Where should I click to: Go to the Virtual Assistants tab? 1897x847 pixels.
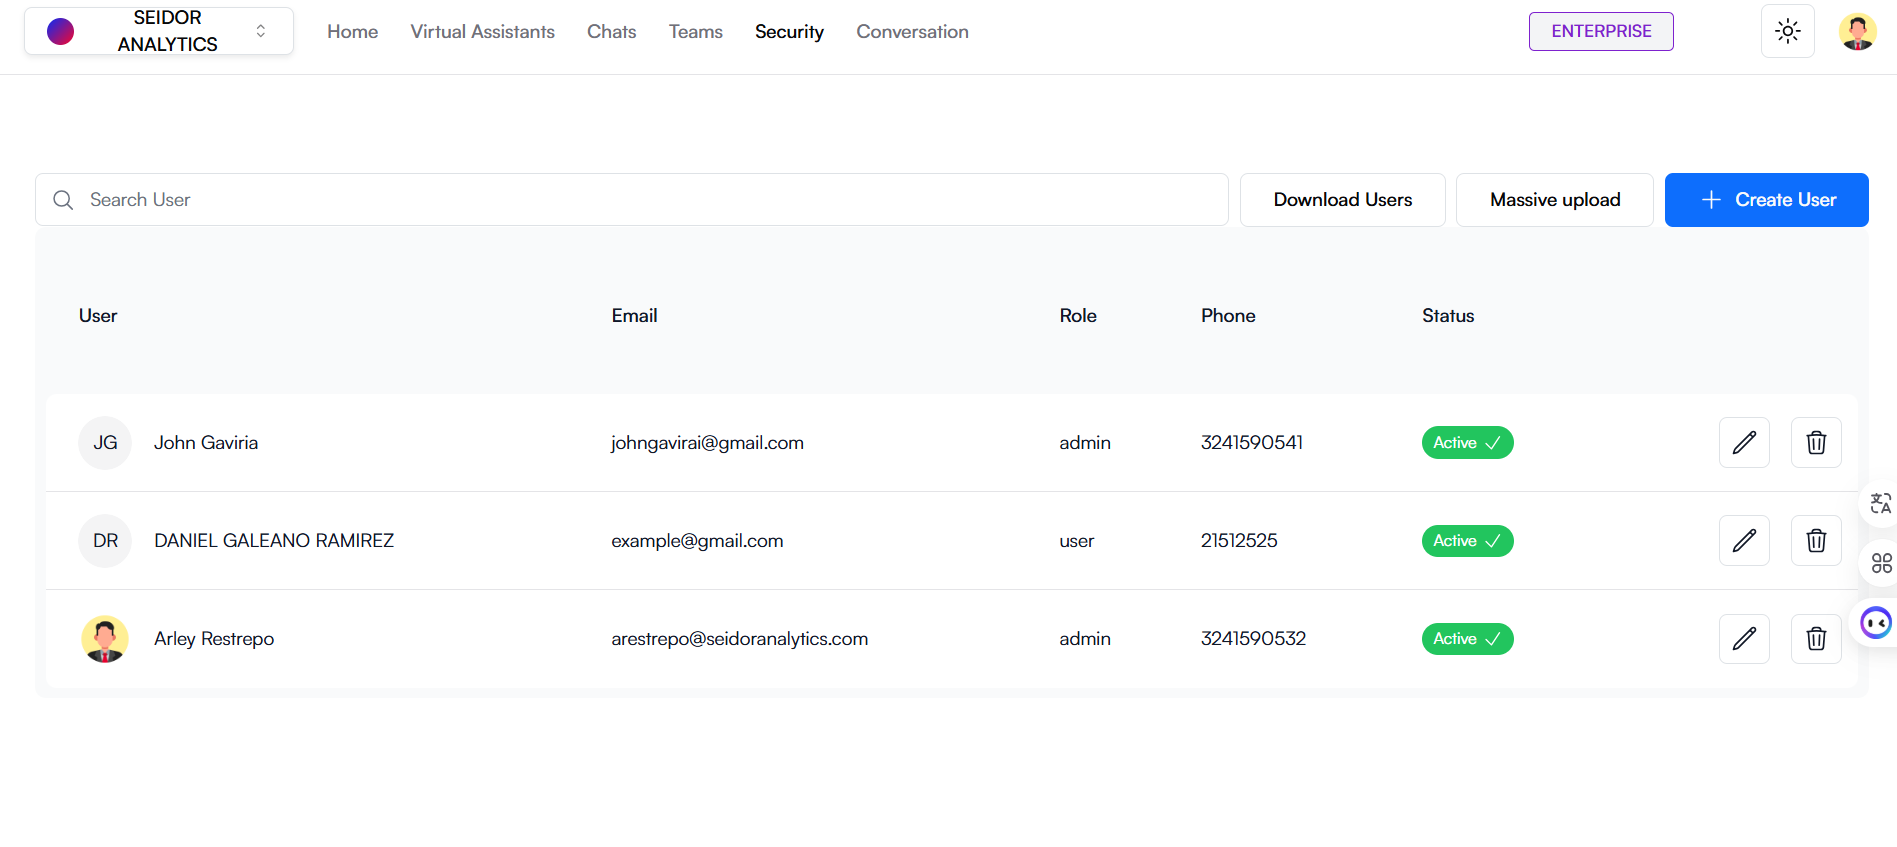pos(482,32)
